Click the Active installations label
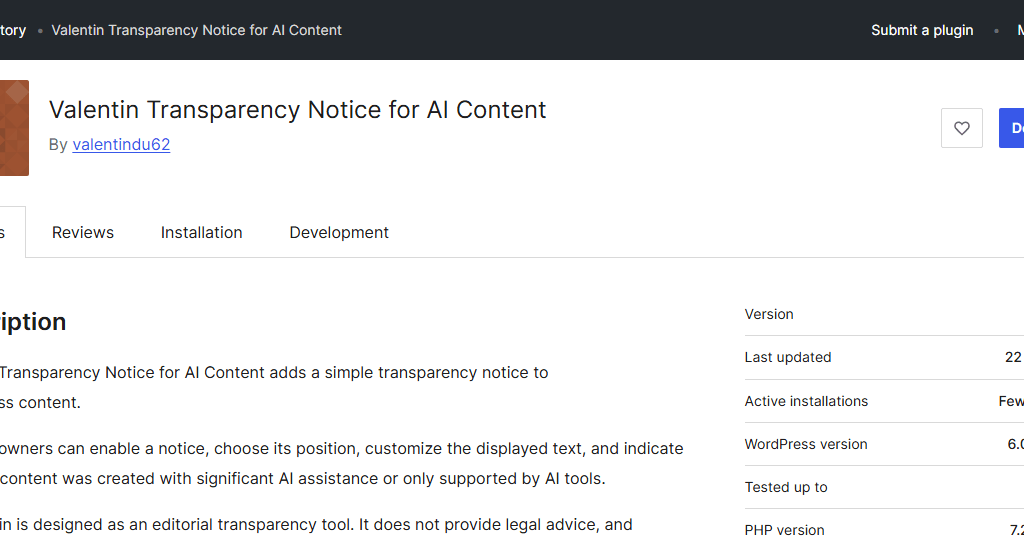Image resolution: width=1024 pixels, height=548 pixels. [x=806, y=401]
